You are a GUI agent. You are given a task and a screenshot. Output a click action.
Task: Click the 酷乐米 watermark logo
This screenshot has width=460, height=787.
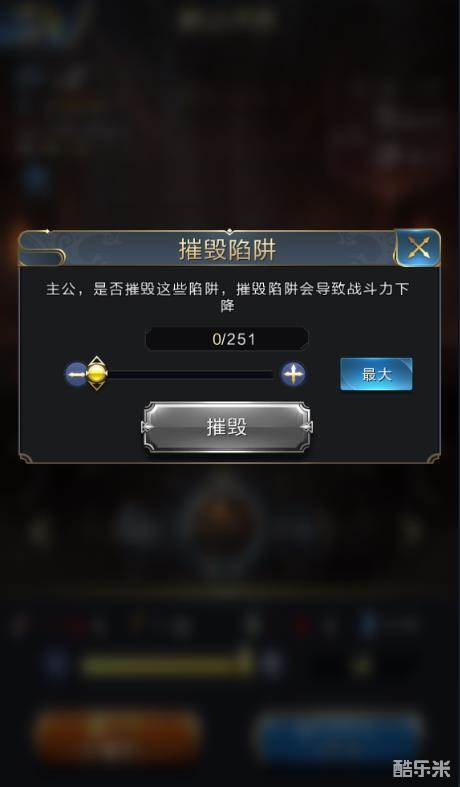(x=422, y=769)
